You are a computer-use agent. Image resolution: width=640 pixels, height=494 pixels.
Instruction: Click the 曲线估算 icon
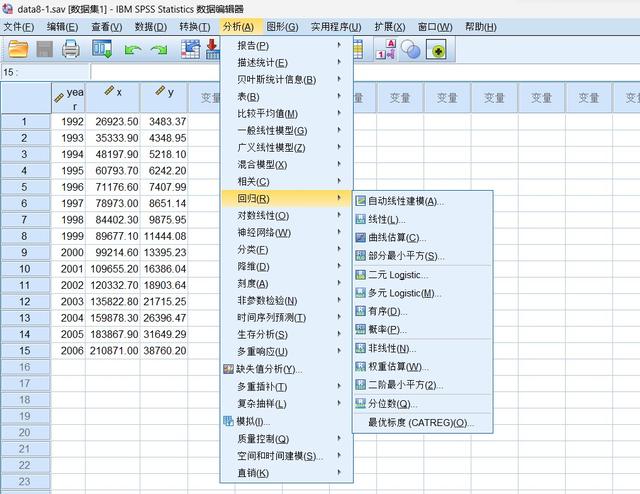[360, 237]
